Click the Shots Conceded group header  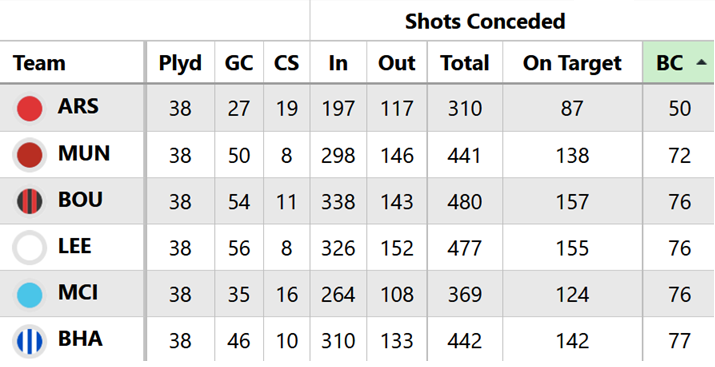point(485,21)
